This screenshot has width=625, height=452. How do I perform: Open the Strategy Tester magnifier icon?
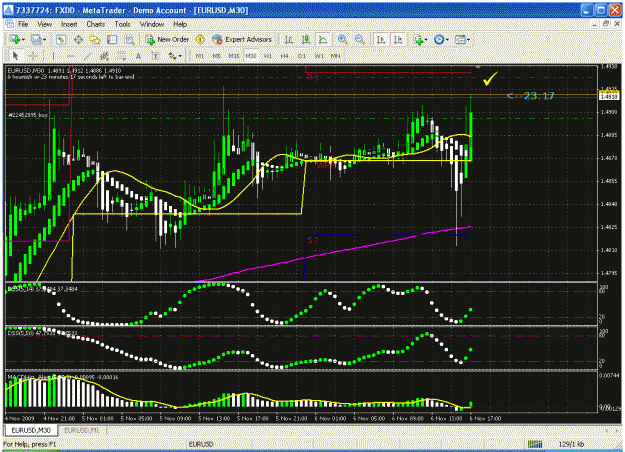[129, 39]
